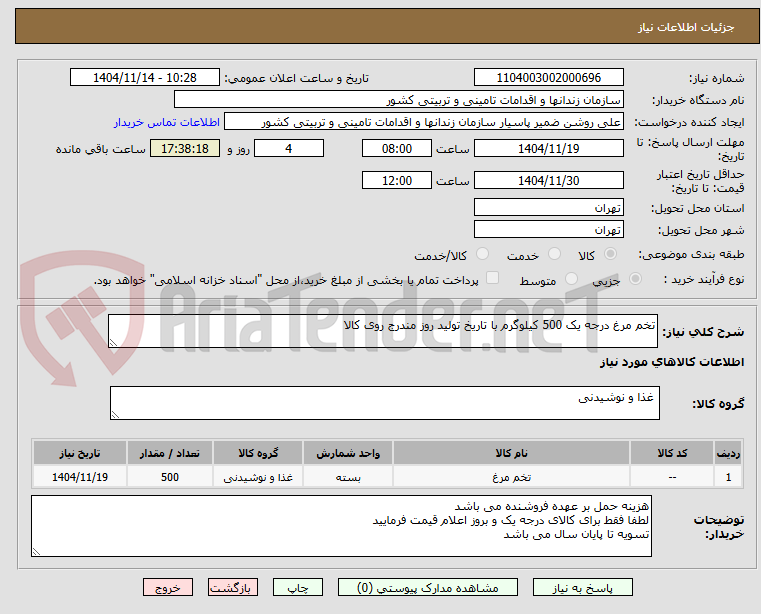Image resolution: width=761 pixels, height=614 pixels.
Task: Click the 'تعداد / مقدار' column header
Action: [x=170, y=453]
